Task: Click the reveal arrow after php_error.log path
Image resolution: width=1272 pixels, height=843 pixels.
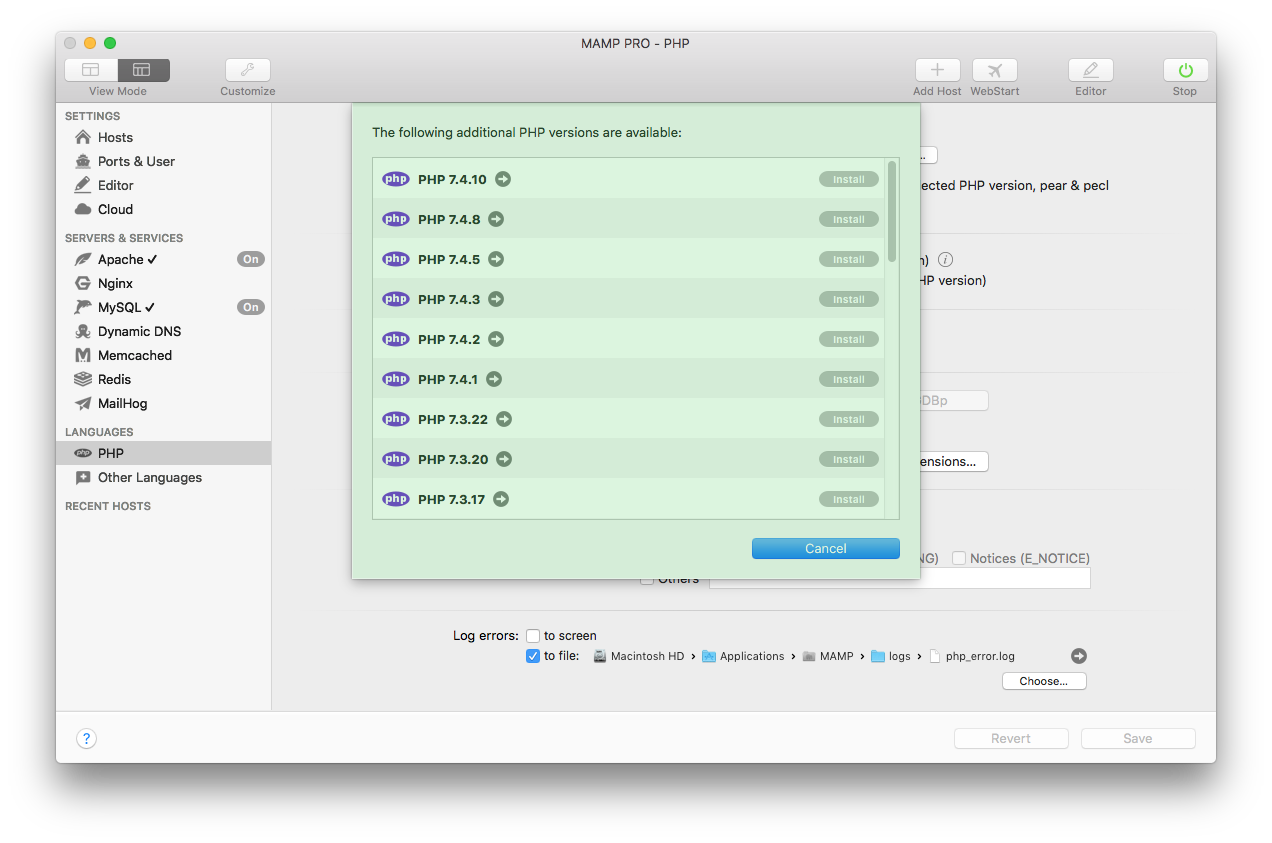Action: (x=1078, y=656)
